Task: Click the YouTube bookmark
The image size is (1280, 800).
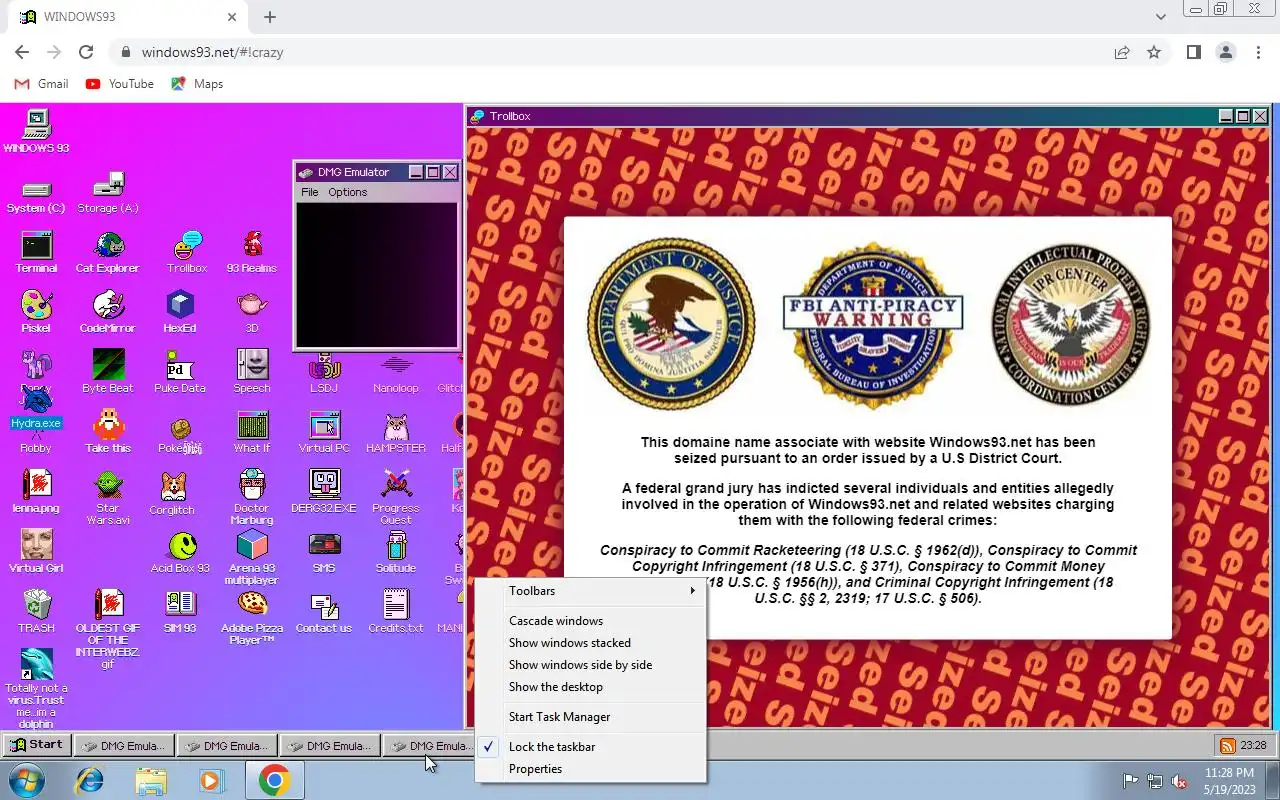Action: tap(120, 84)
